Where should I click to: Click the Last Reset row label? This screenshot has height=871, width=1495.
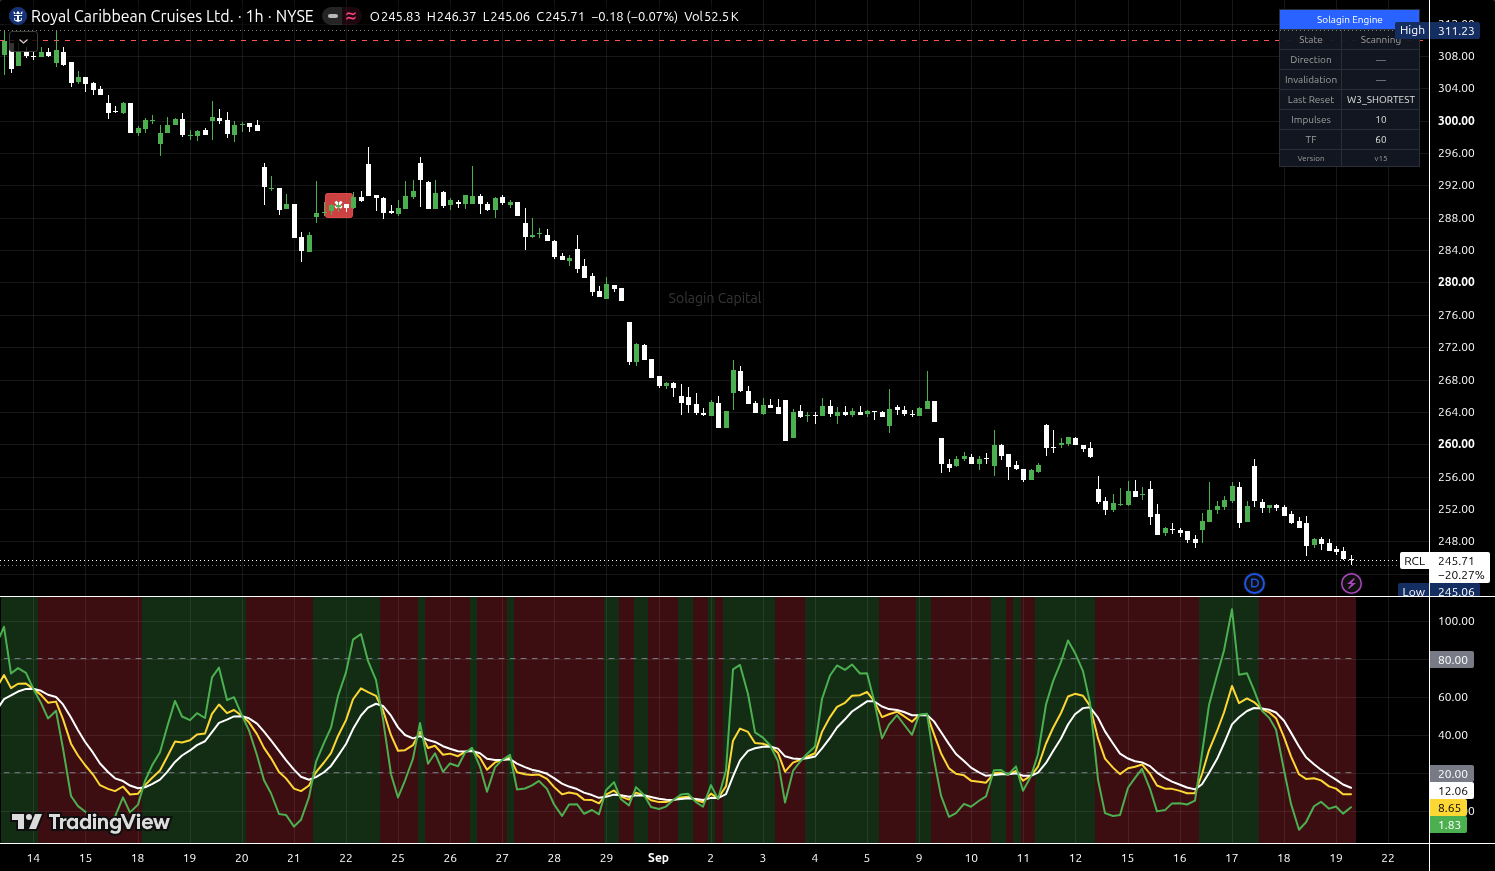tap(1311, 100)
